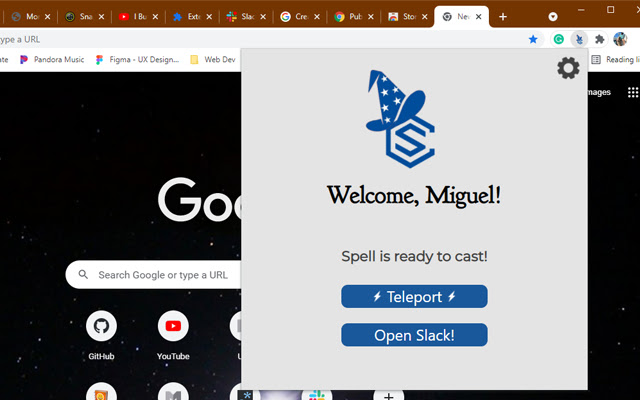Click the bookmark star icon
This screenshot has height=400, width=640.
pos(533,39)
